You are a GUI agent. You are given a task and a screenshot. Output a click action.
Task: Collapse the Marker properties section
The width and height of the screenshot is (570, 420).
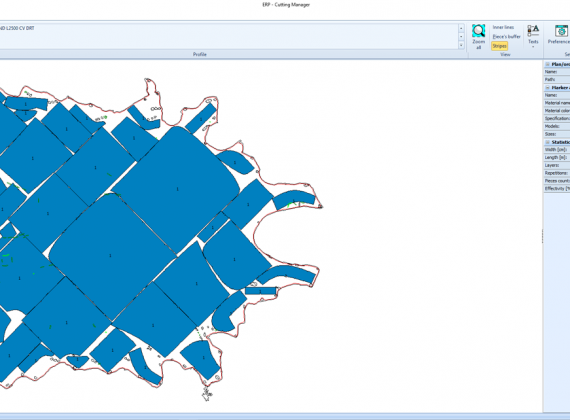click(x=547, y=88)
